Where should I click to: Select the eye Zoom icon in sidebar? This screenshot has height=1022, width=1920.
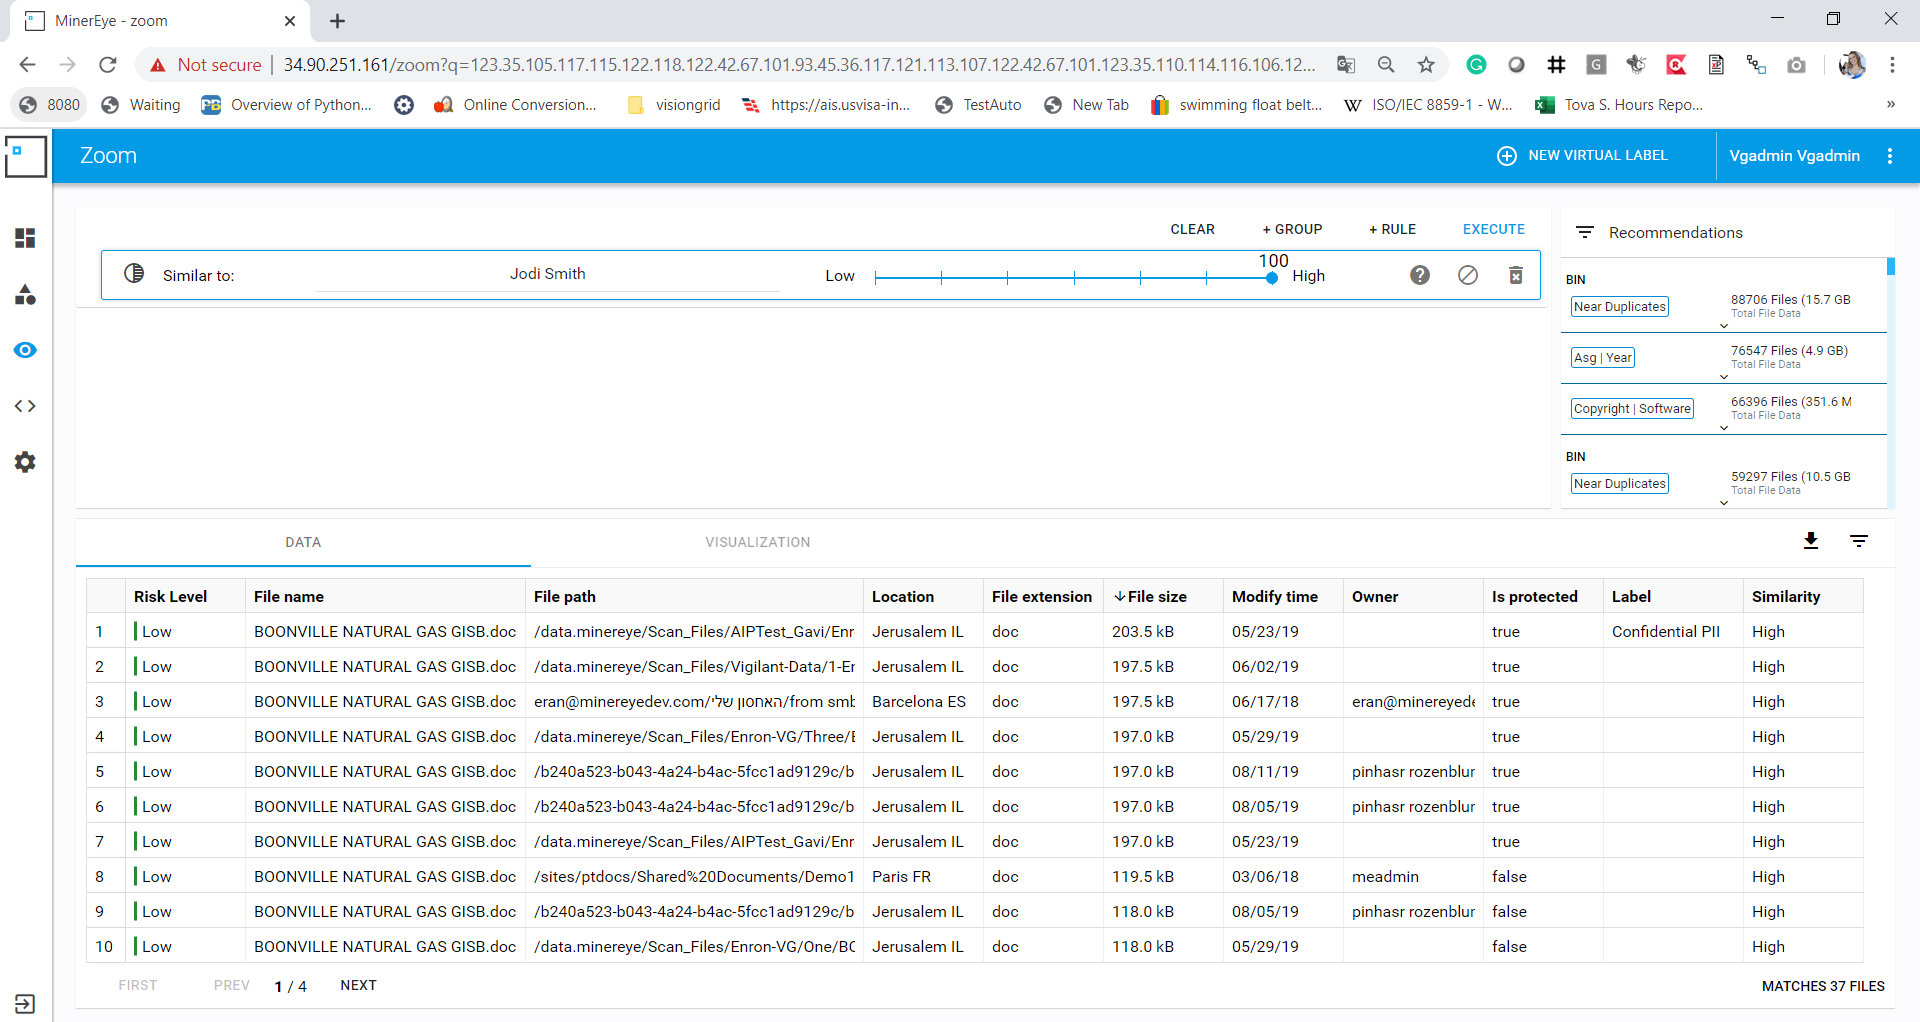coord(25,350)
